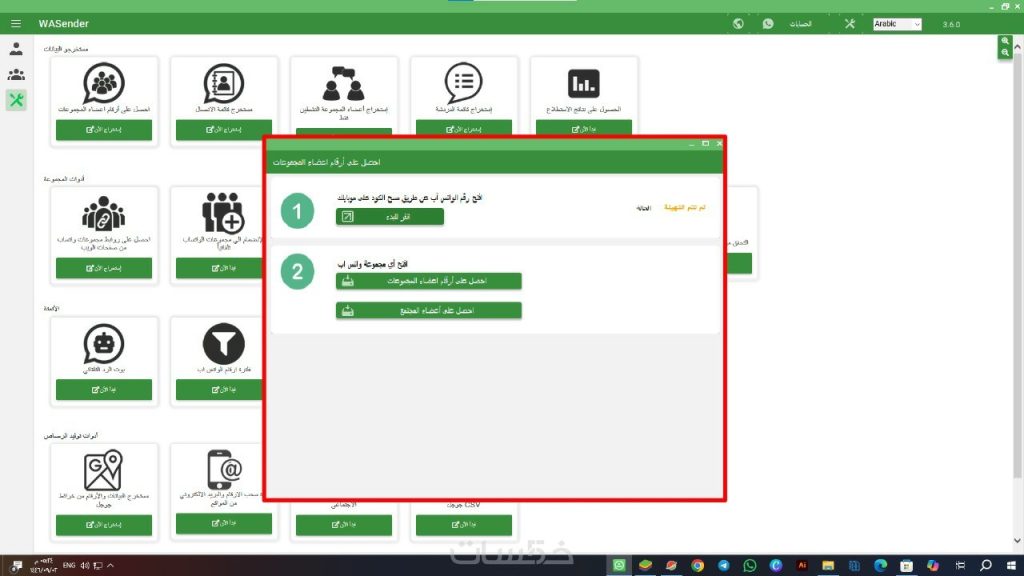Screen dimensions: 1024x576
Task: Click the auto reply bot card icon
Action: 104,343
